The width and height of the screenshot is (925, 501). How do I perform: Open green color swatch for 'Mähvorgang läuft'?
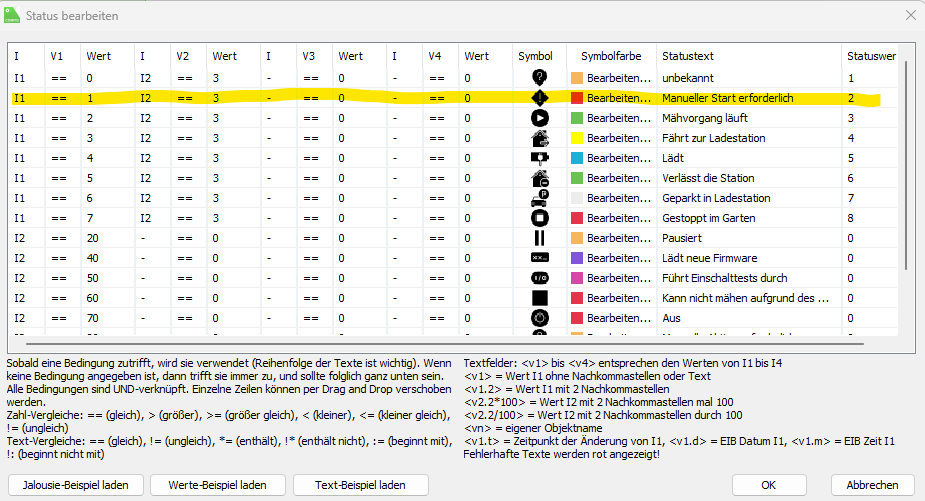[576, 118]
